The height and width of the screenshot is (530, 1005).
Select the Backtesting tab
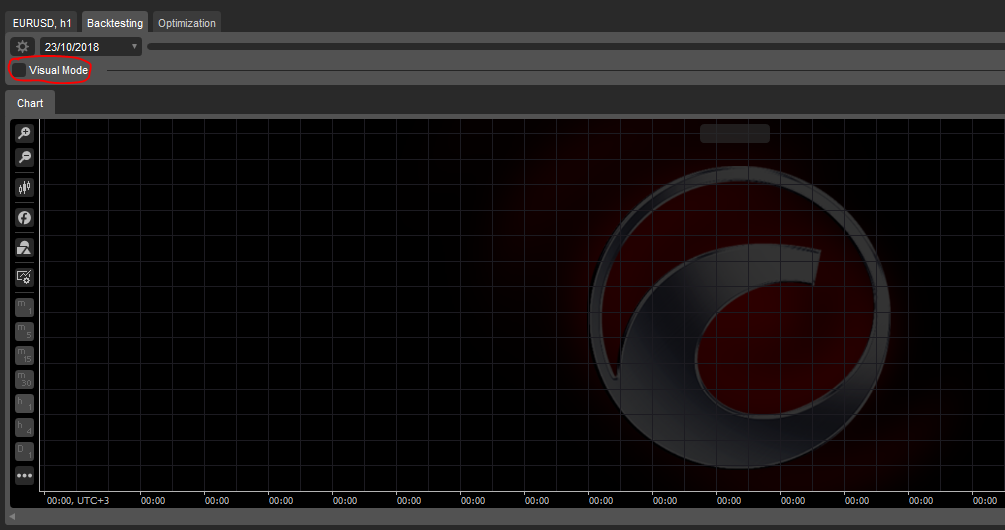click(x=115, y=23)
